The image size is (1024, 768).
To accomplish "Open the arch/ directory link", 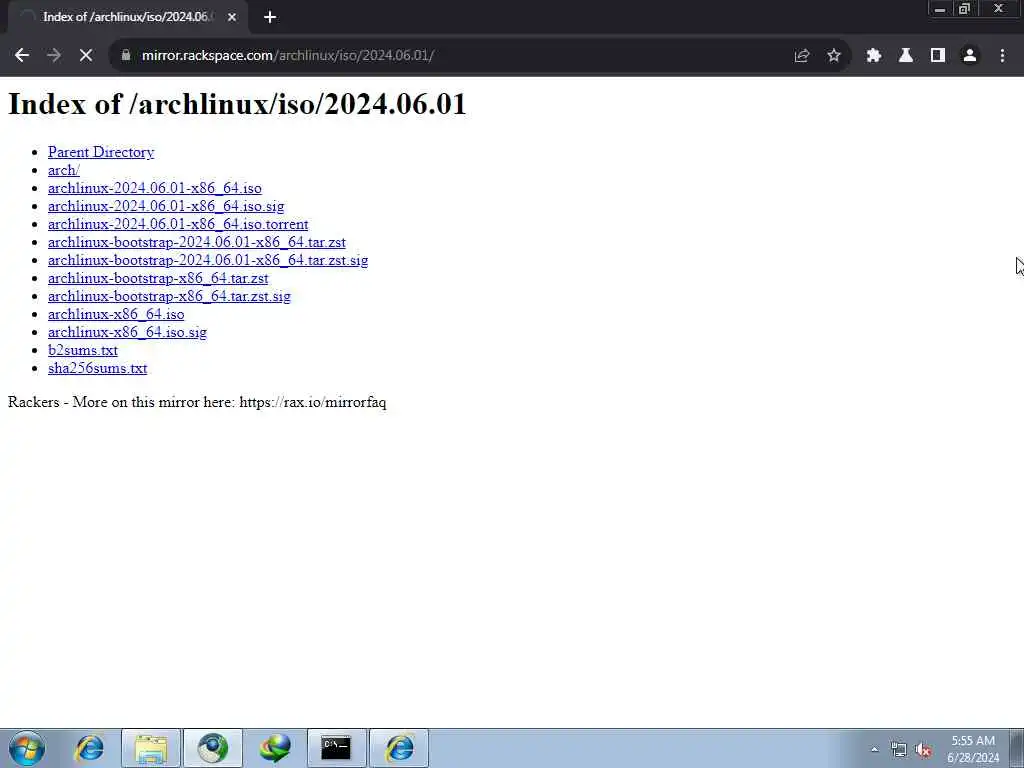I will 63,170.
